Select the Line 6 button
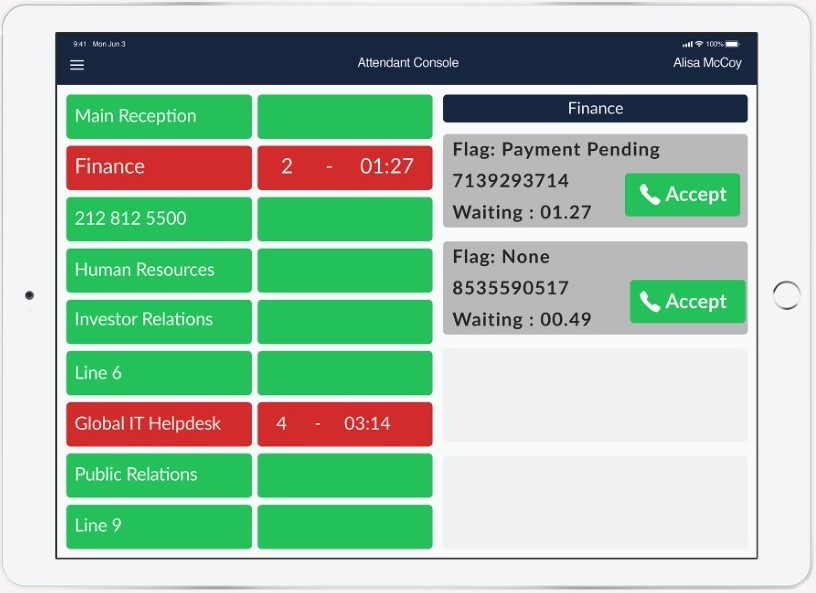The image size is (816, 593). click(x=159, y=372)
